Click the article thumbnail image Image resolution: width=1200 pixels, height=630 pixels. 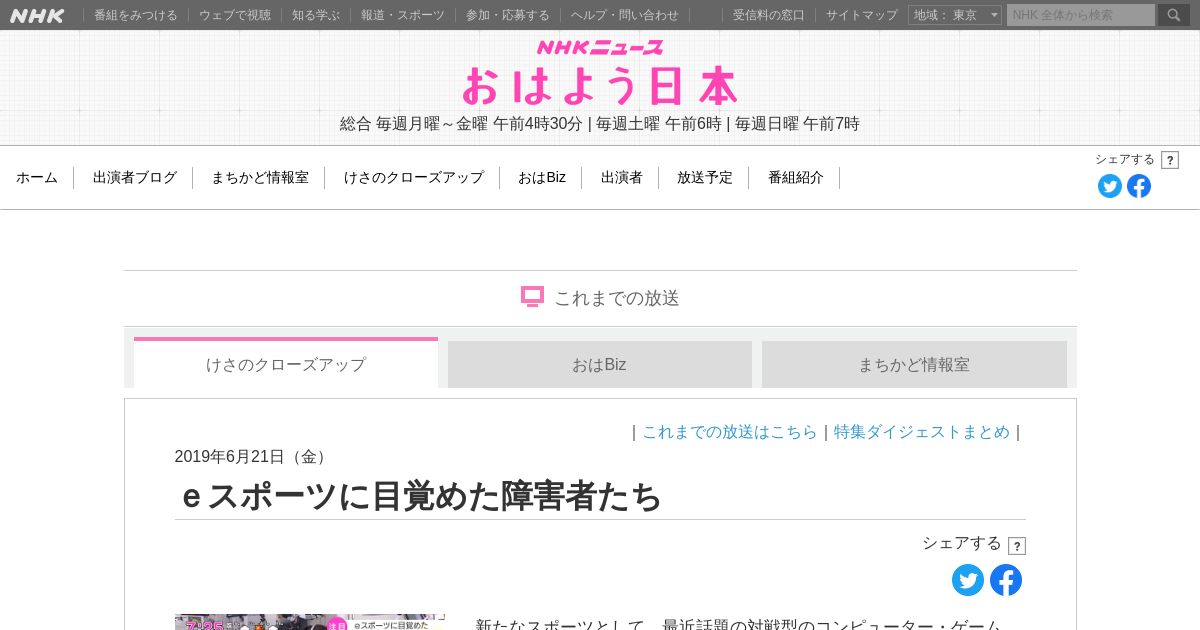[310, 622]
